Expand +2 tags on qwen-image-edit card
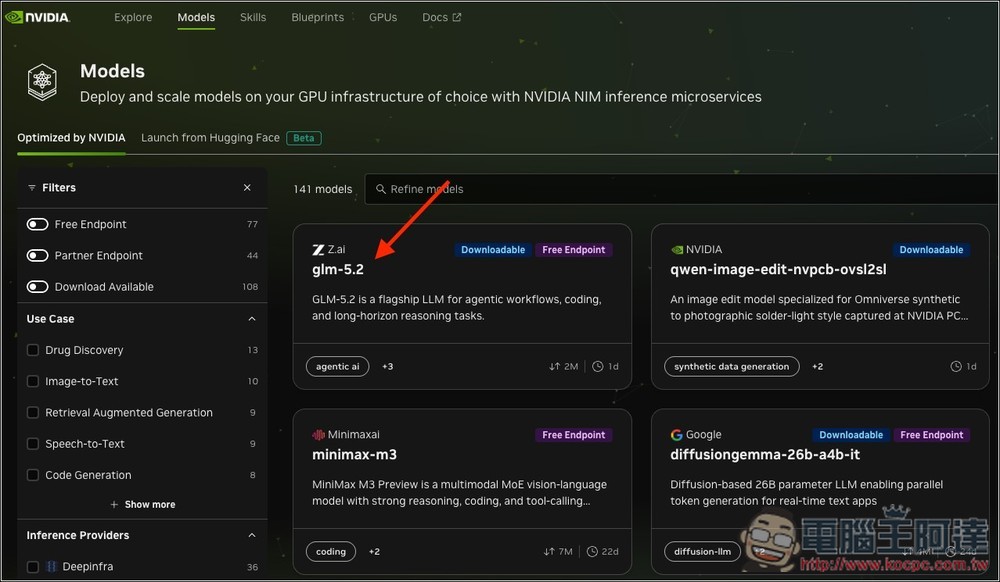The width and height of the screenshot is (1000, 582). [817, 367]
